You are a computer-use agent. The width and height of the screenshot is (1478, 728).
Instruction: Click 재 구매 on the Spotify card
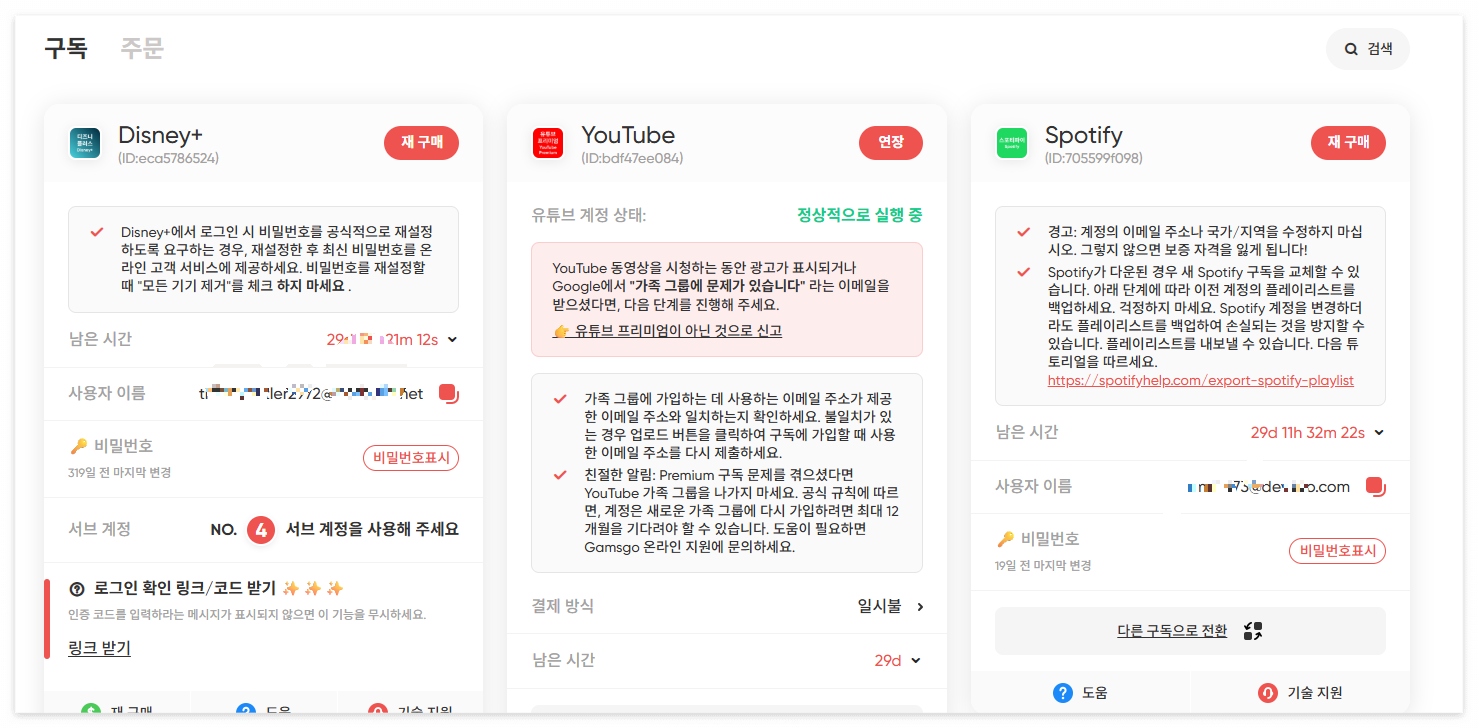[1348, 143]
